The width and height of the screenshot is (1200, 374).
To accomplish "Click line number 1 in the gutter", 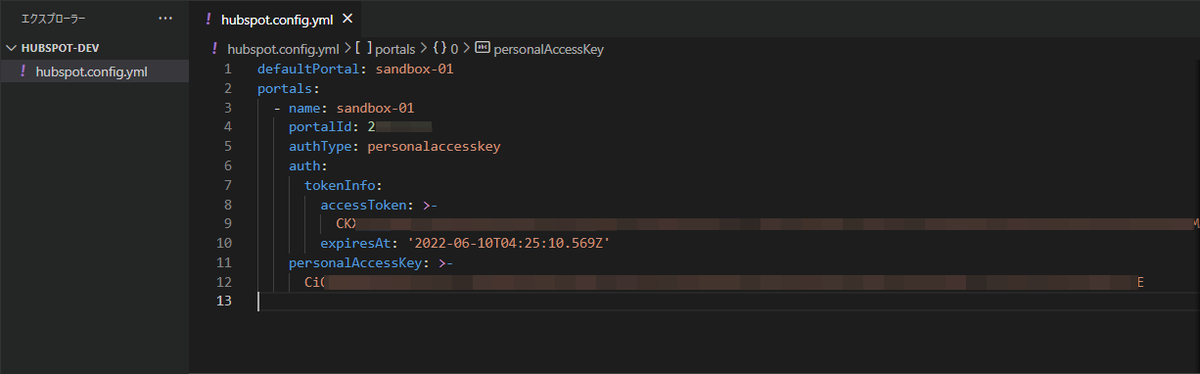I will point(228,69).
